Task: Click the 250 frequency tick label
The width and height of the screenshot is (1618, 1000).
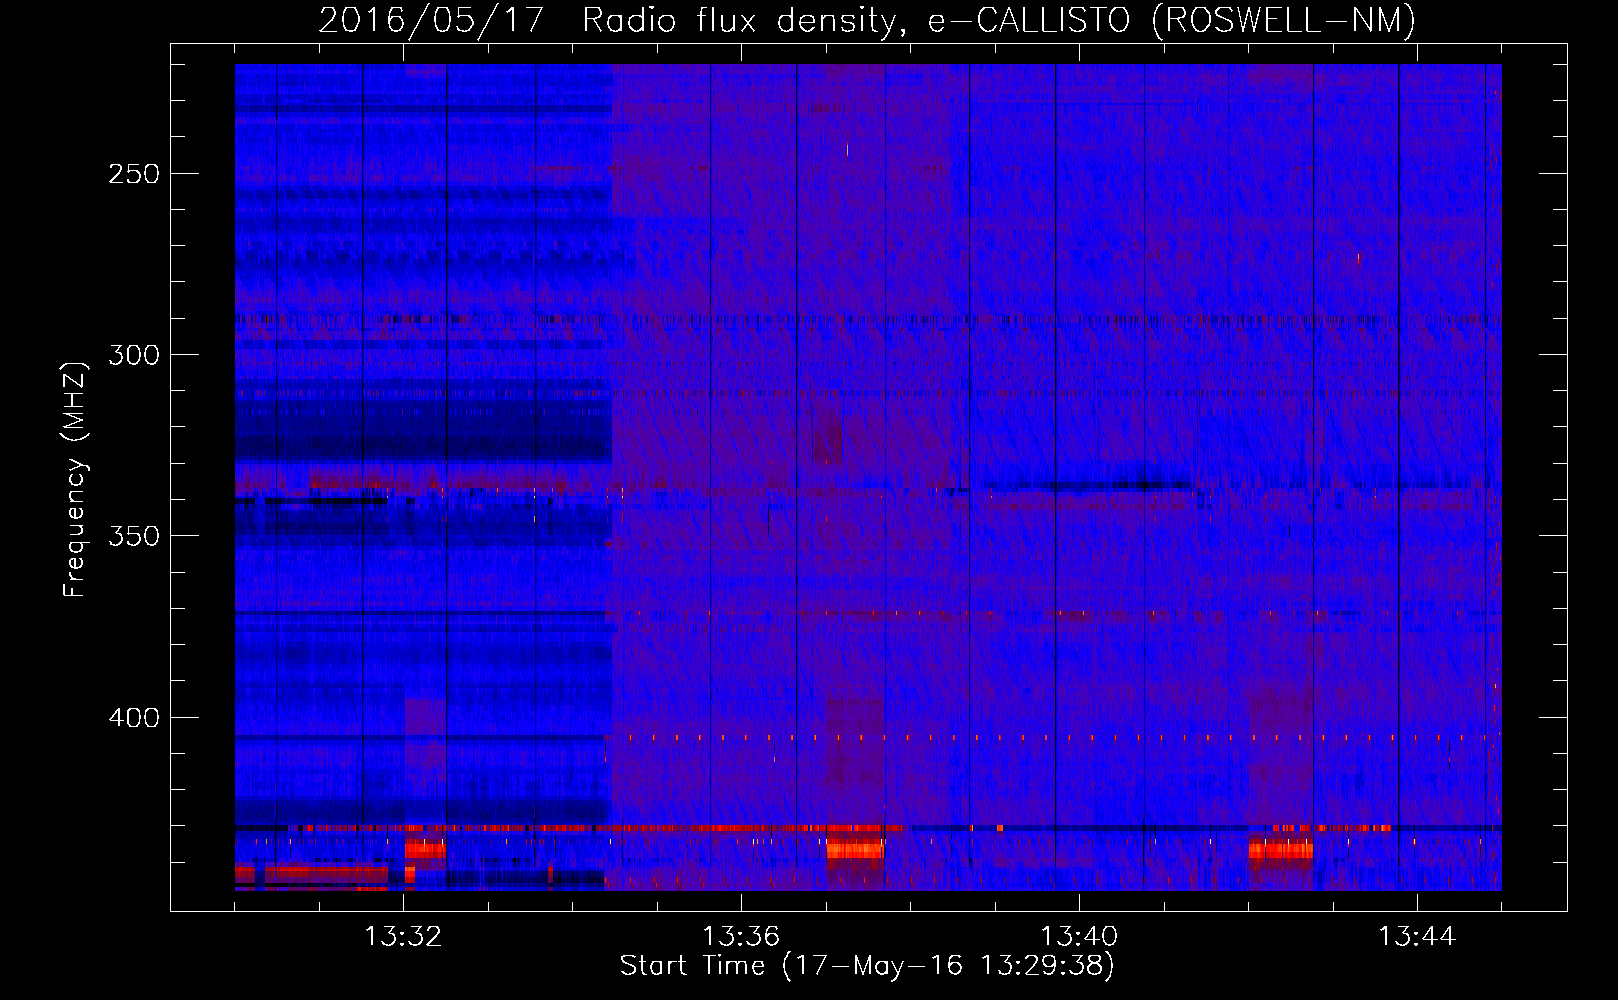Action: pyautogui.click(x=134, y=174)
